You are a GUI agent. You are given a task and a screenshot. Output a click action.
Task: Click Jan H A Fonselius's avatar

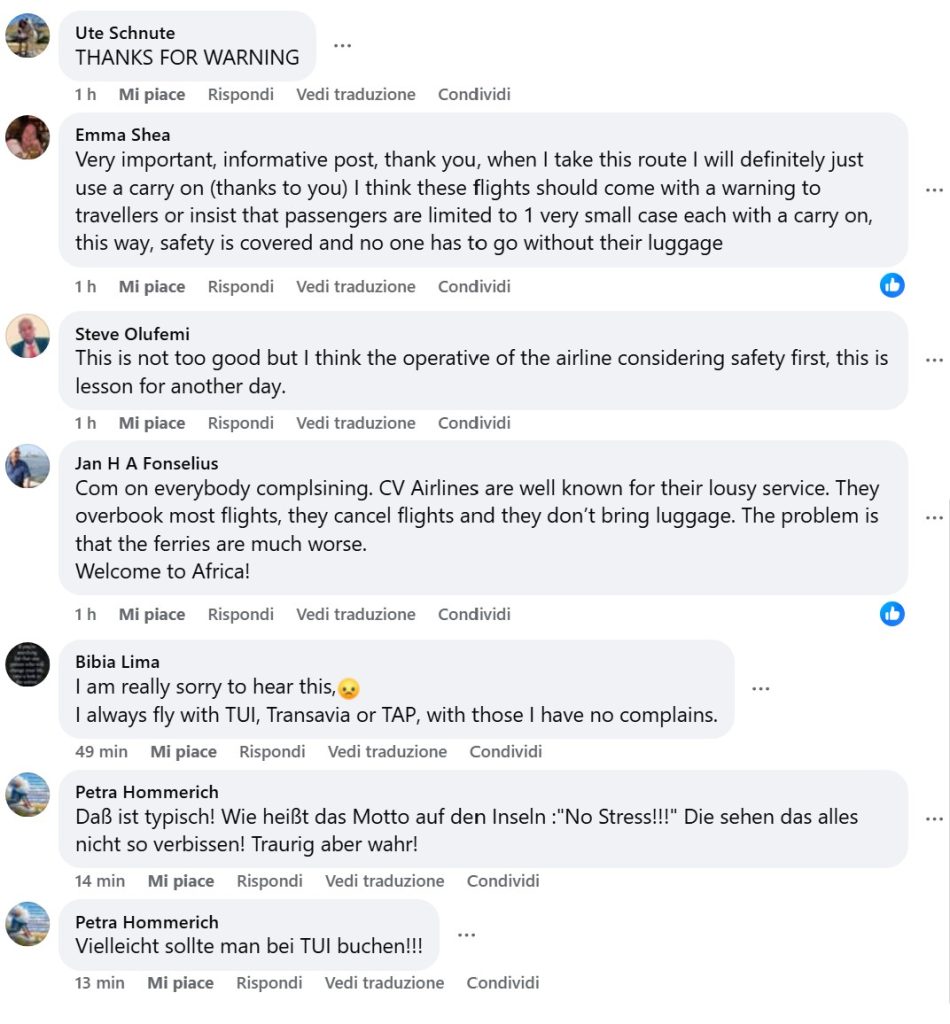point(27,466)
